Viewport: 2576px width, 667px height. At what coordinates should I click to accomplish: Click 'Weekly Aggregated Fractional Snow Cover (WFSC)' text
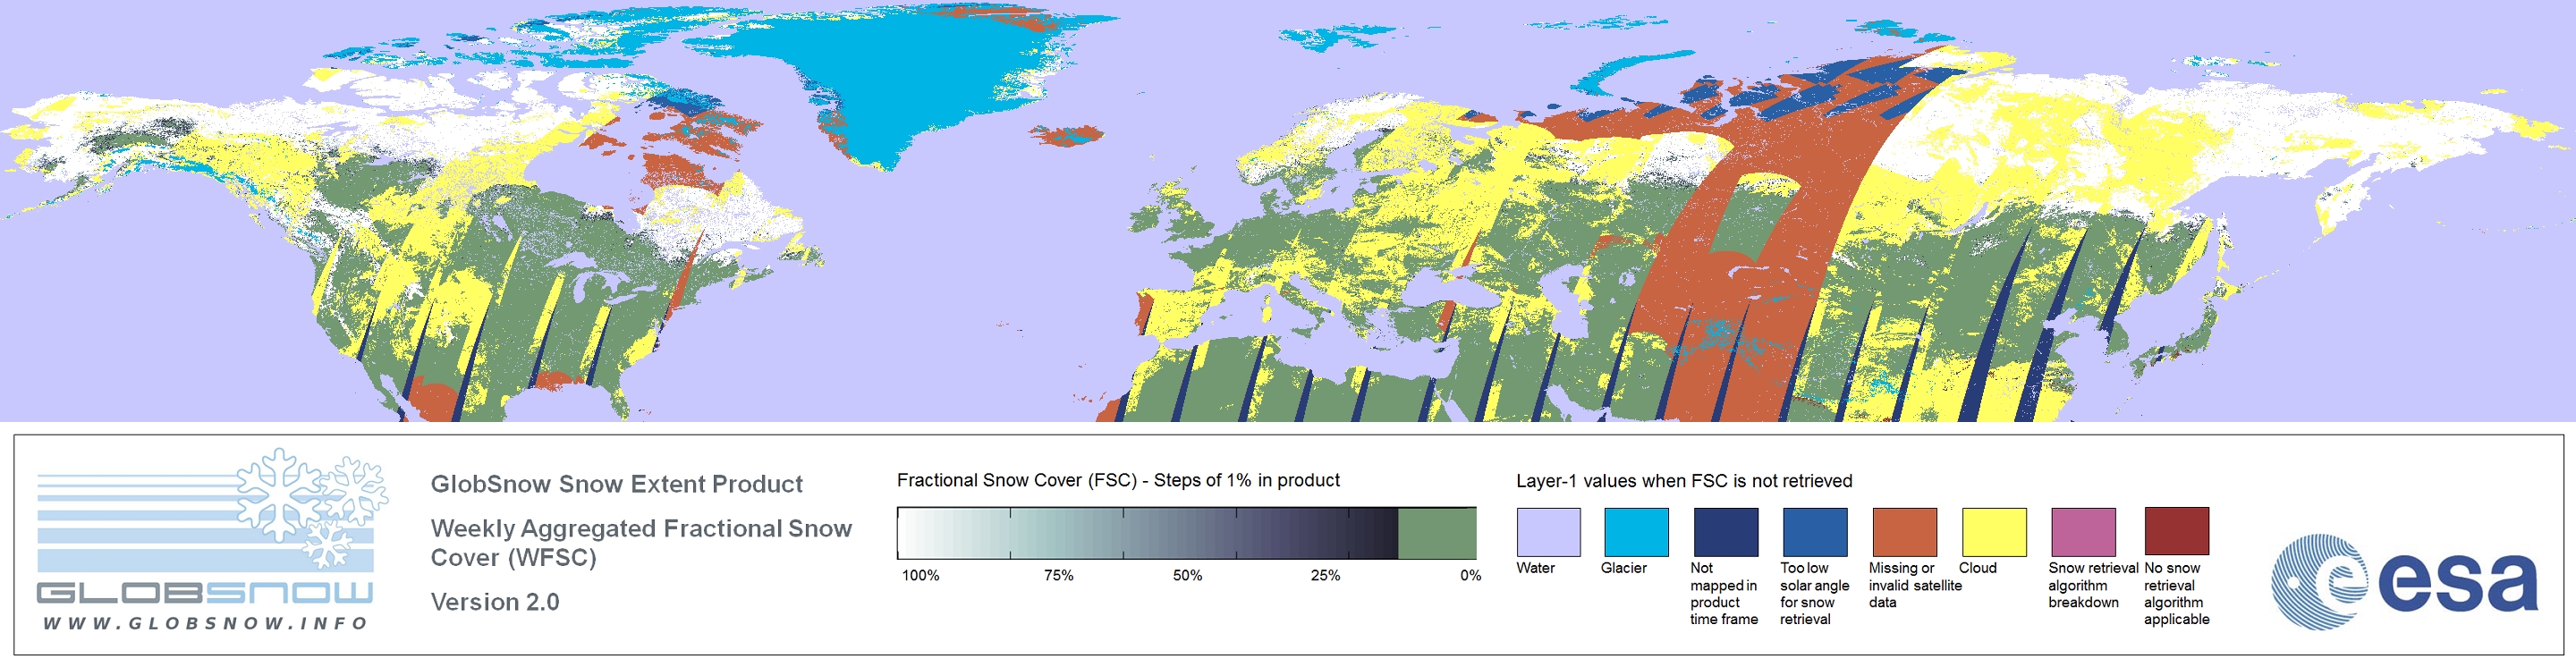641,542
